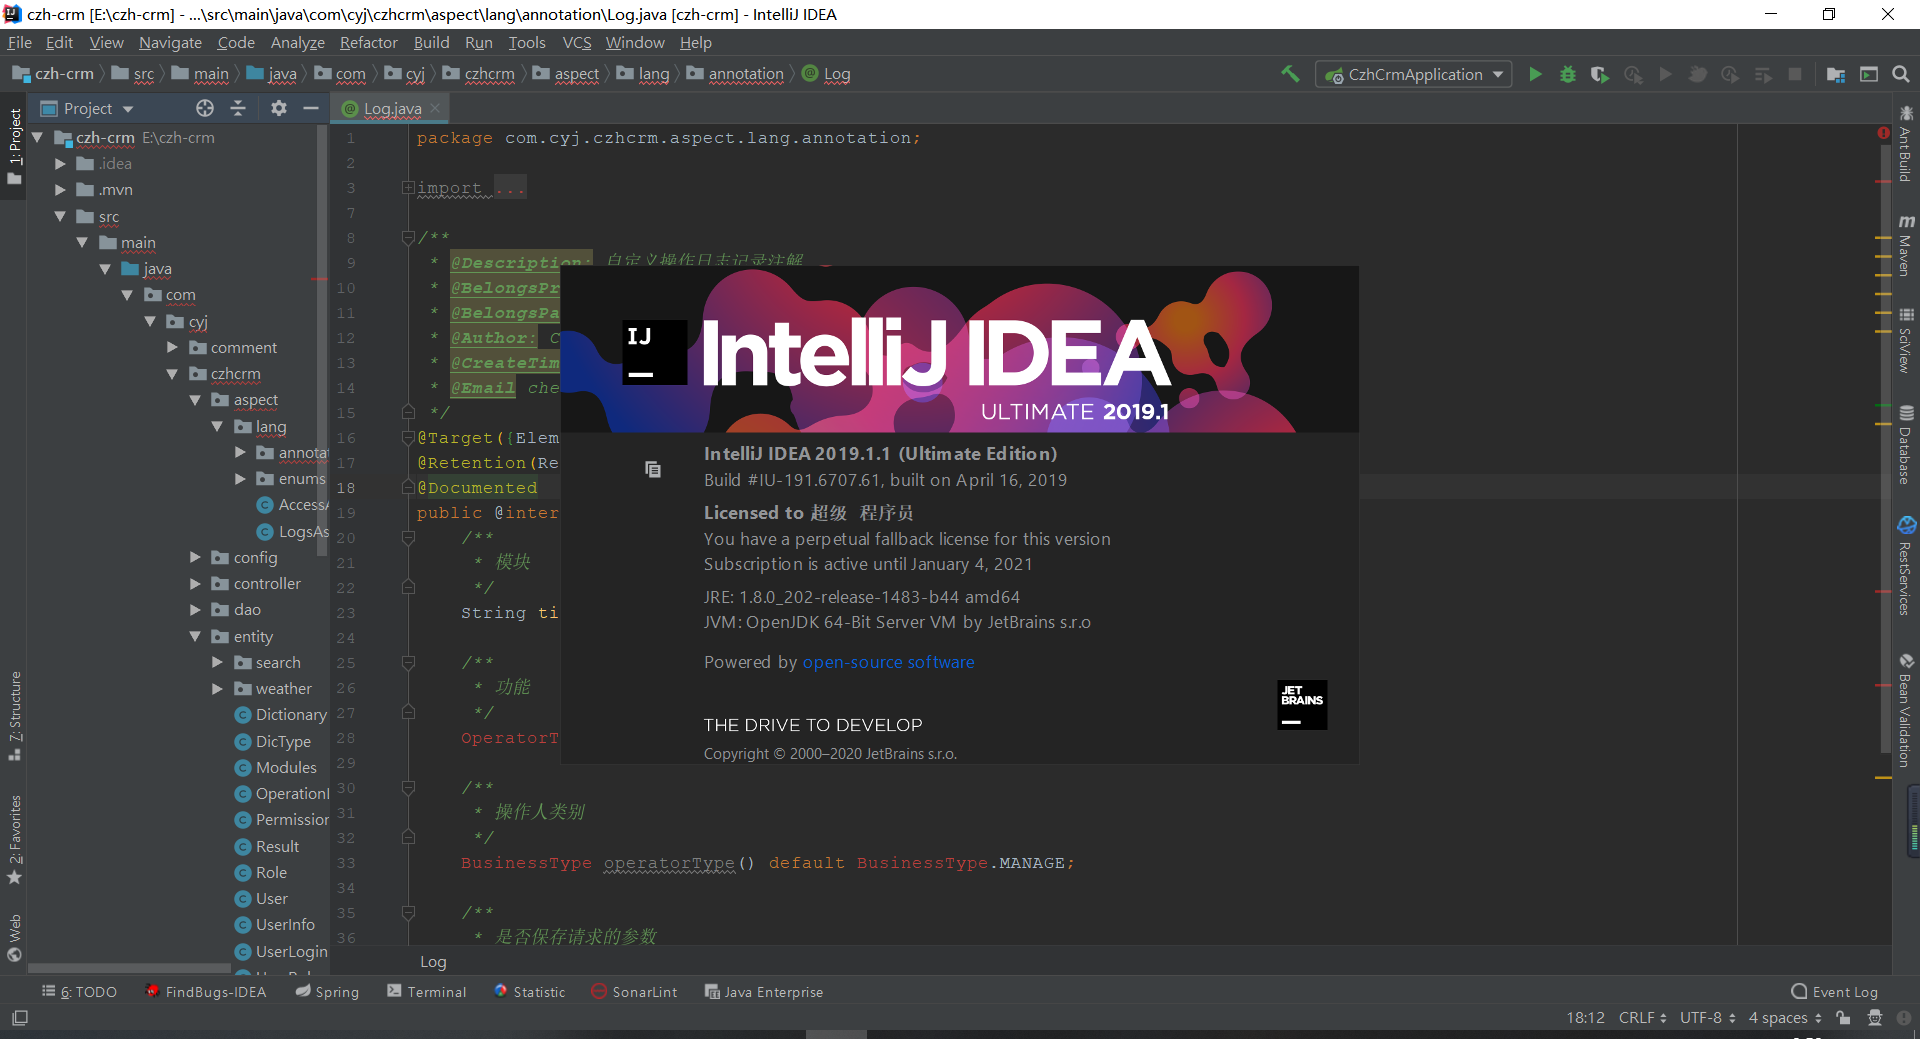
Task: Open the Project view selector dropdown
Action: click(x=87, y=108)
